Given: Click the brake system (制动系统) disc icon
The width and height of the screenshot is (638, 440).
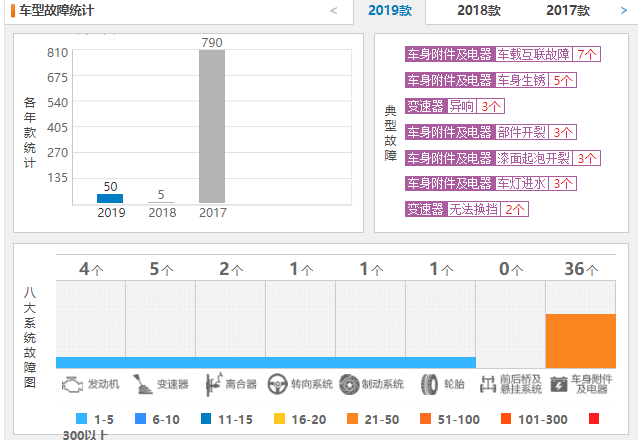Looking at the screenshot, I should [x=349, y=384].
